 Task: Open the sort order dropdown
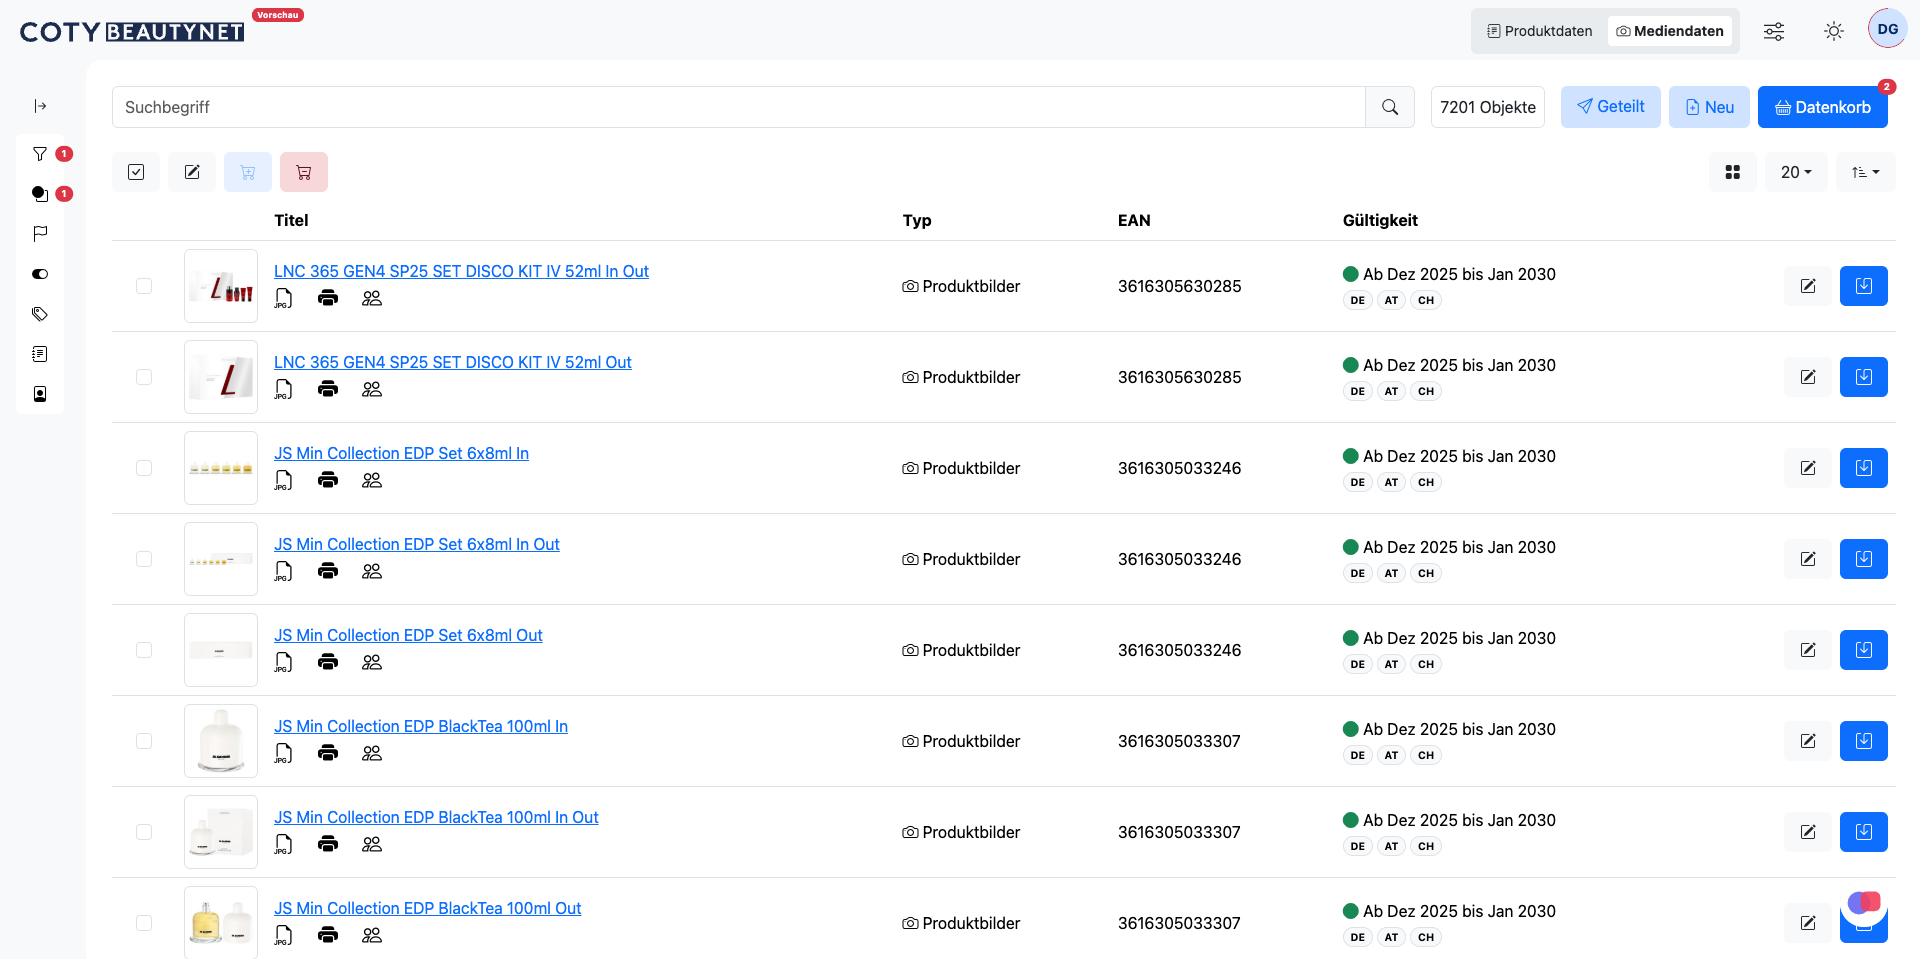1866,172
